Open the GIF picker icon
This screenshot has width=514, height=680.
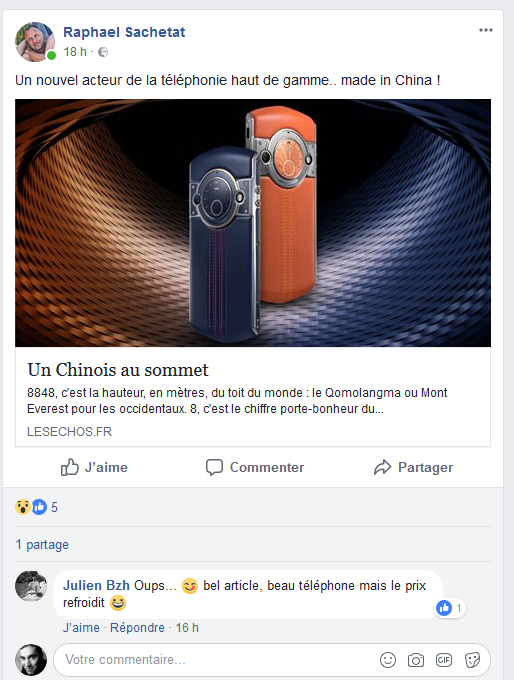coord(444,660)
